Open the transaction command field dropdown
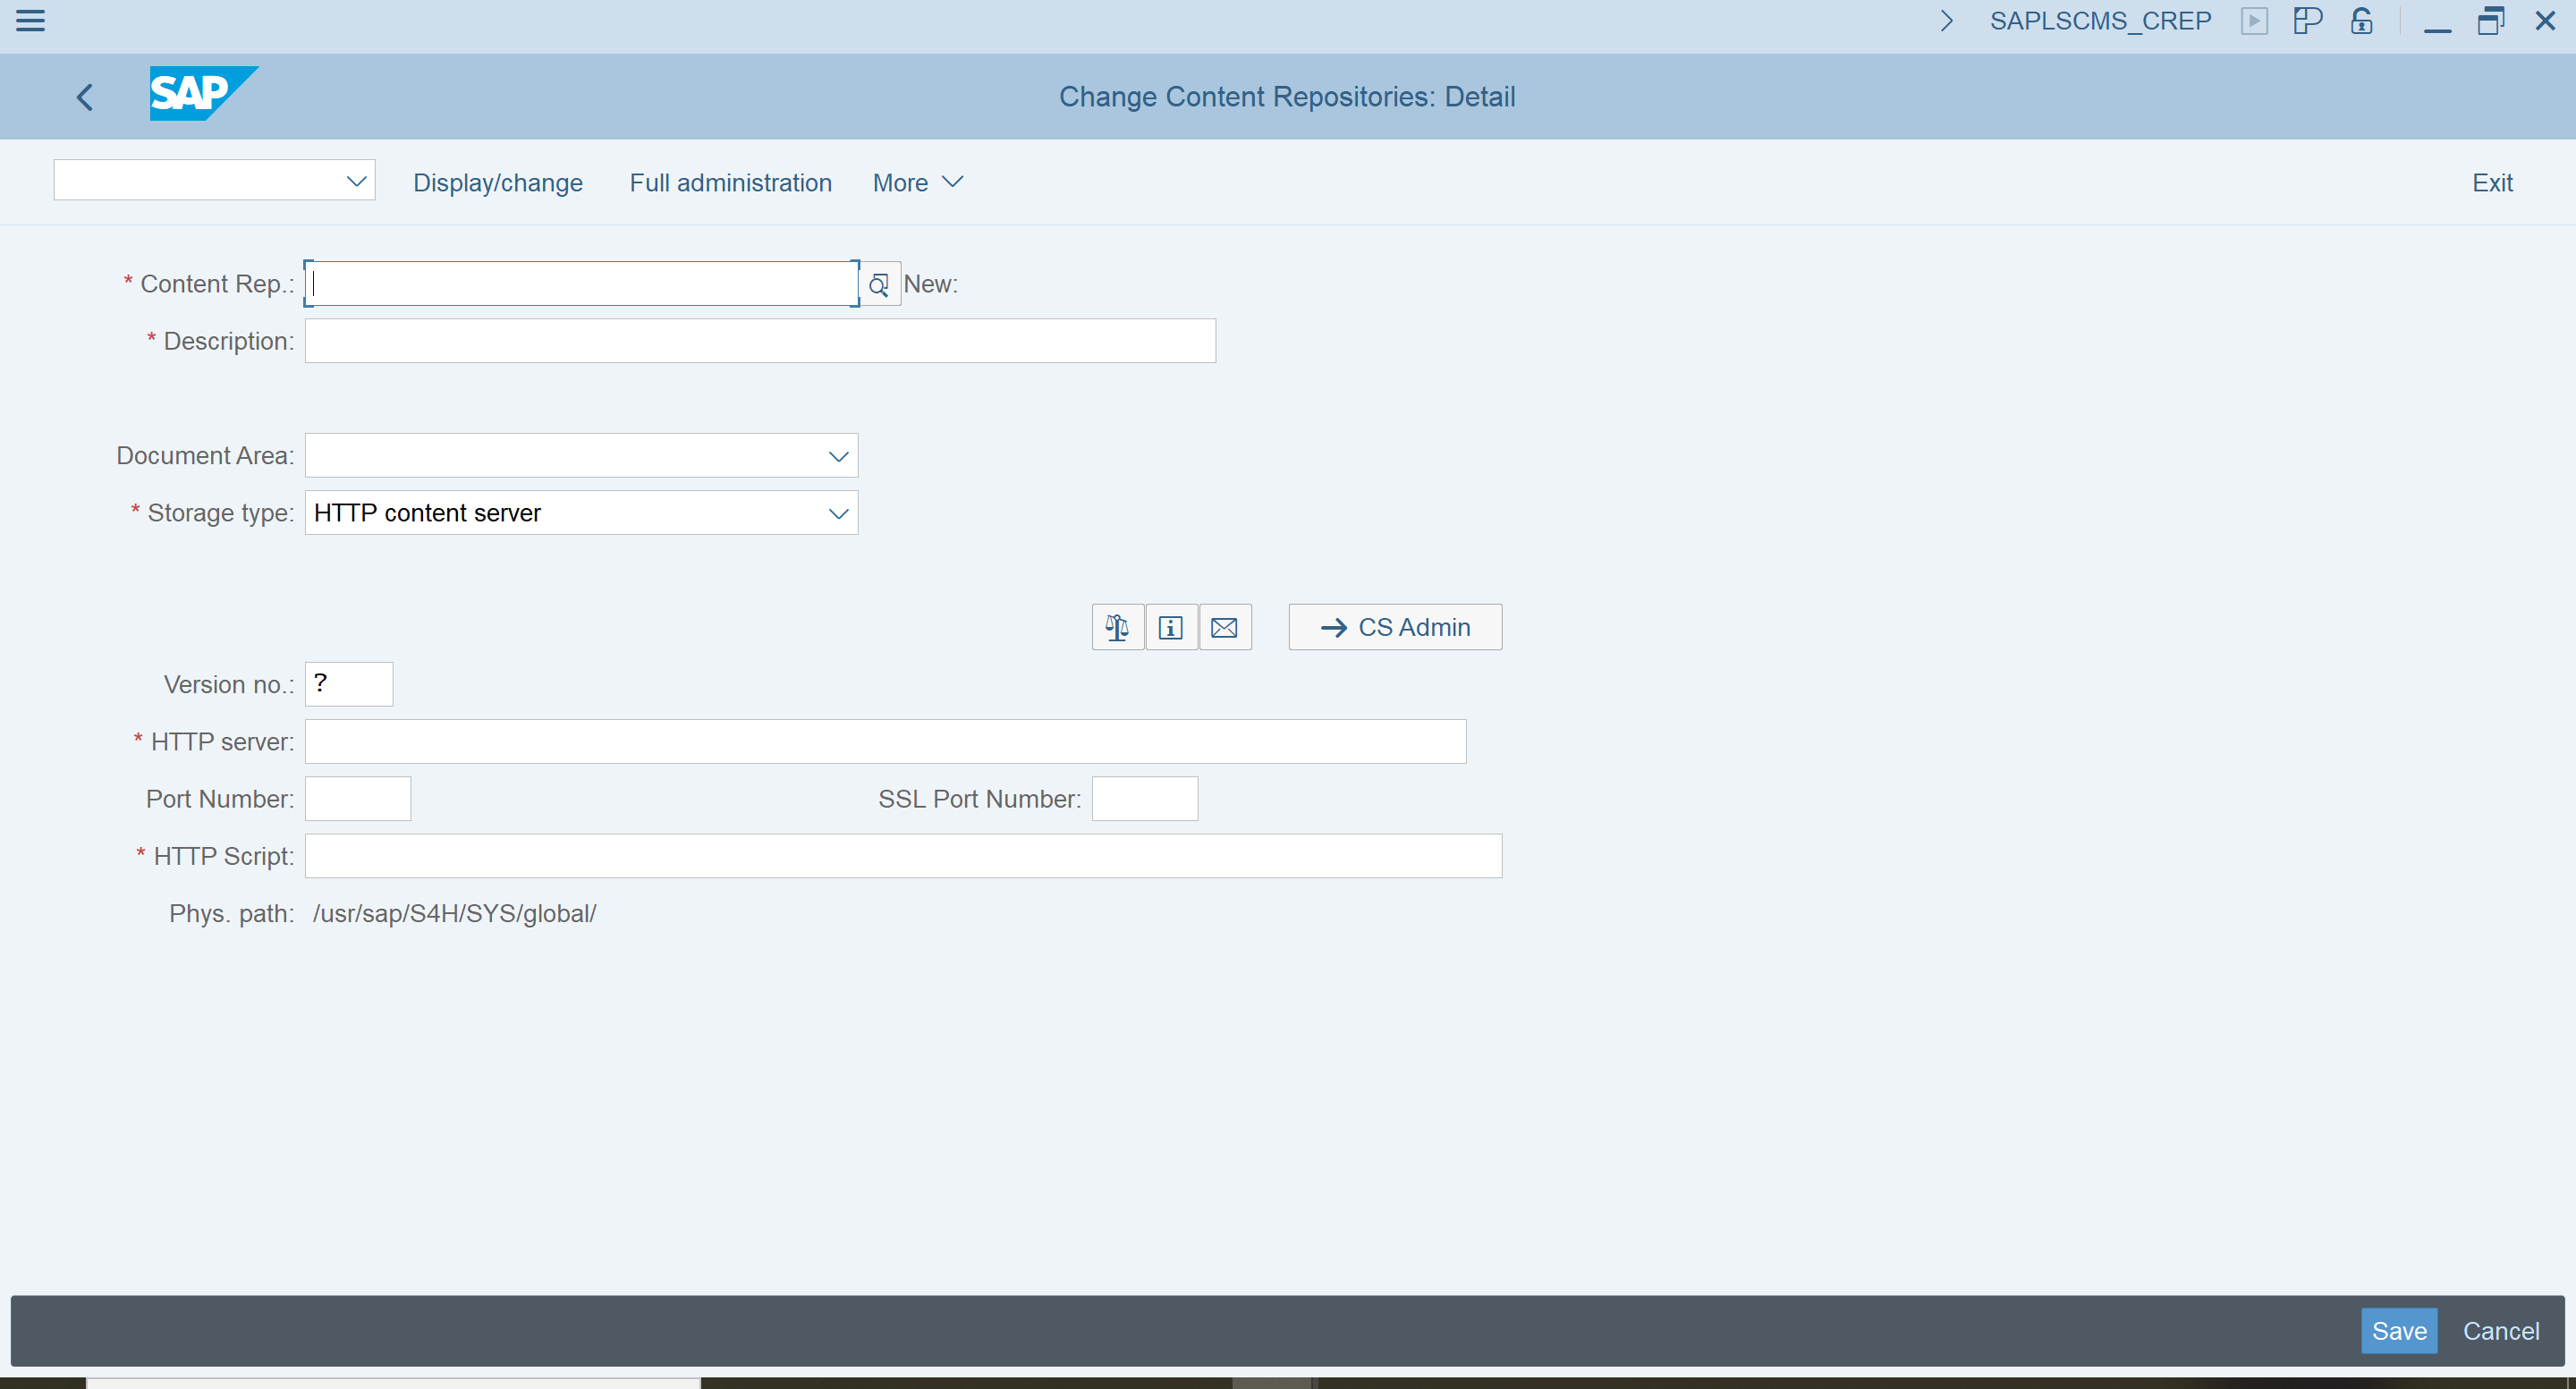The height and width of the screenshot is (1389, 2576). (x=356, y=181)
